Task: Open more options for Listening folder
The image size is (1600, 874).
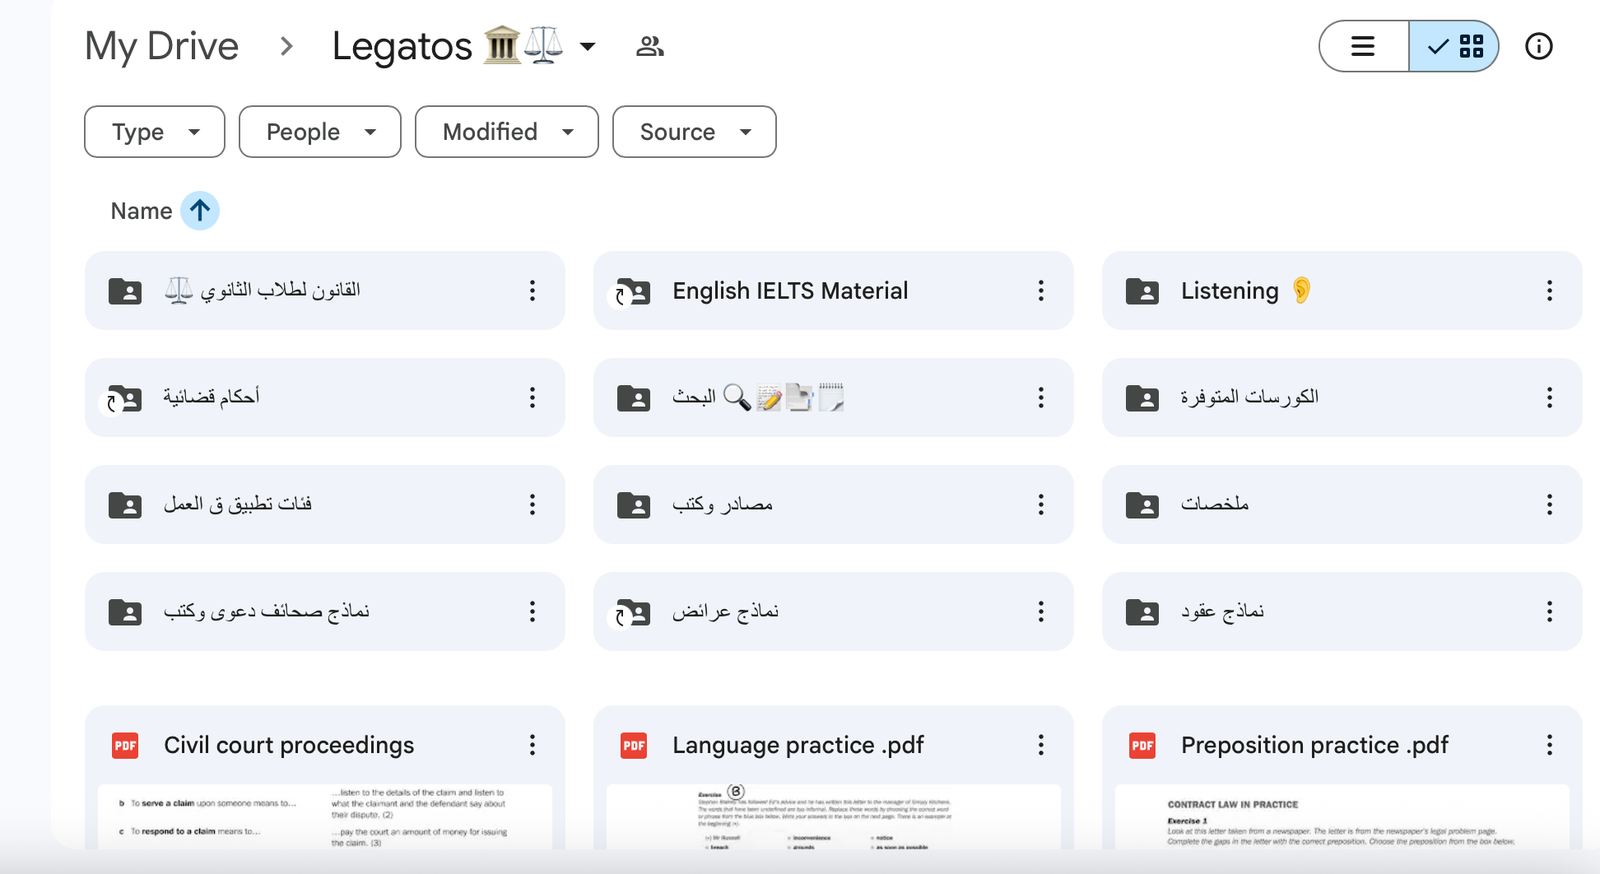Action: (x=1548, y=291)
